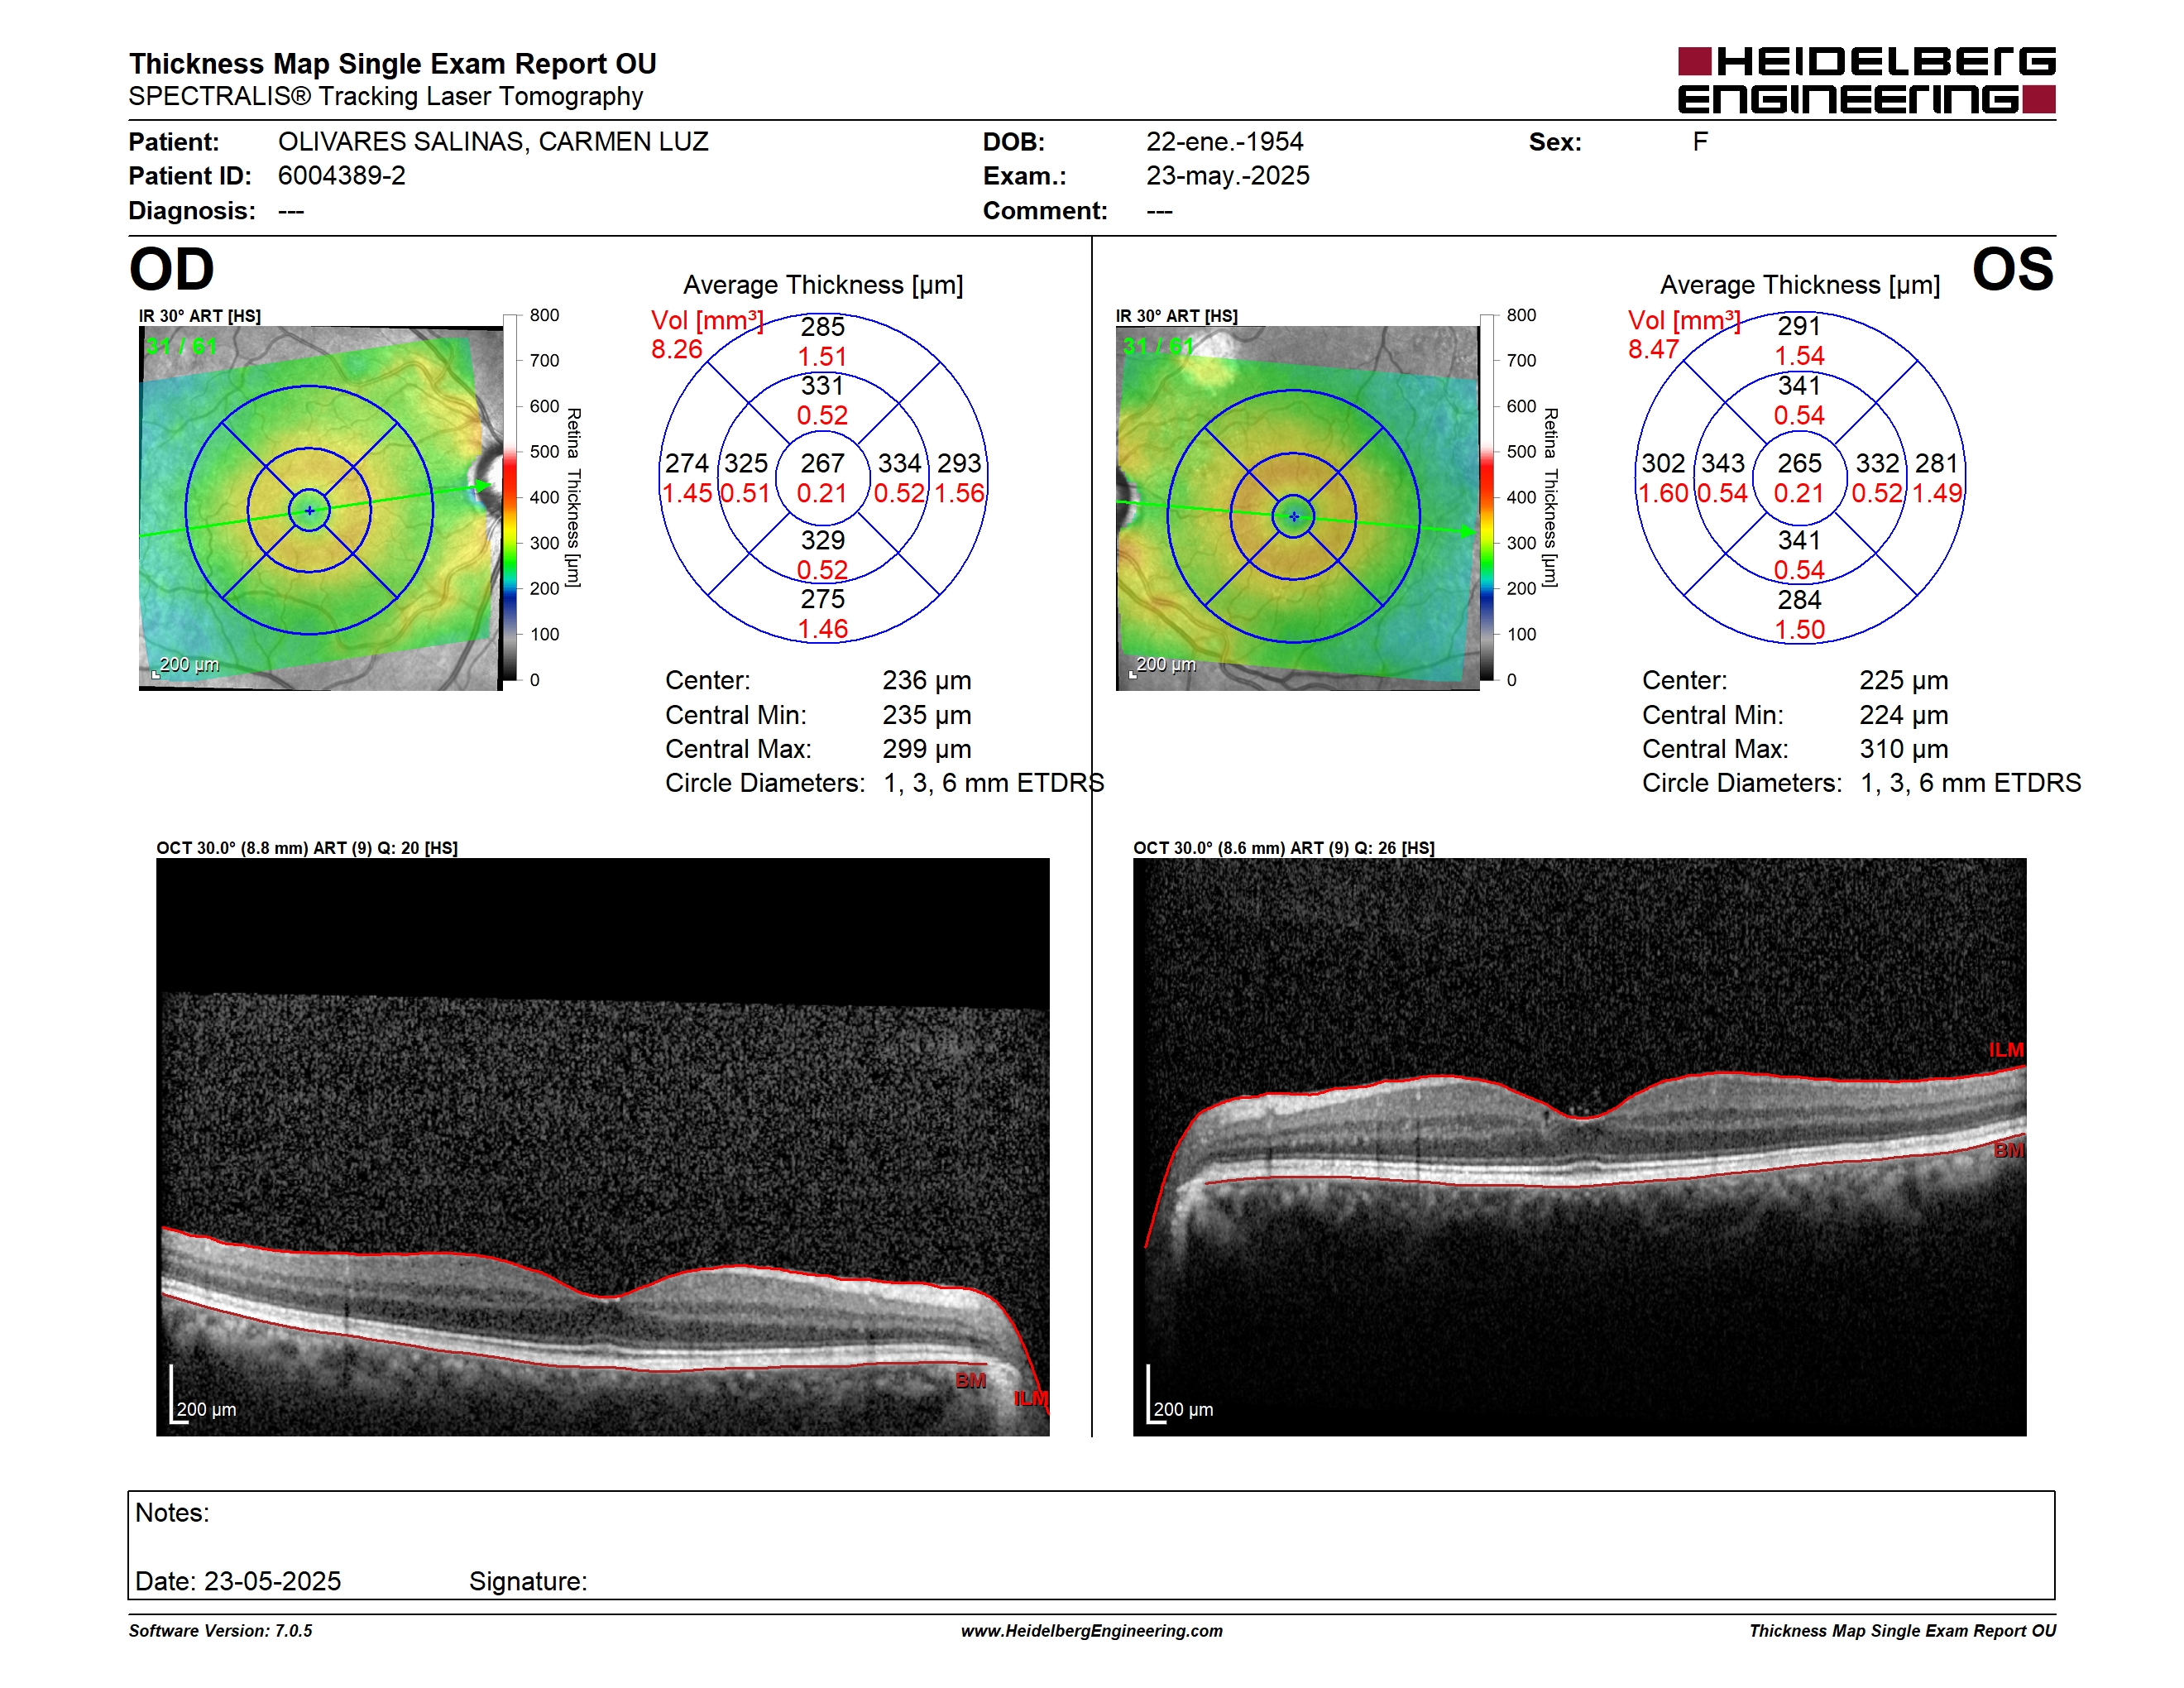Click OS Central Max value 310 µm
Screen dimensions: 2184x1688
pos(1904,749)
